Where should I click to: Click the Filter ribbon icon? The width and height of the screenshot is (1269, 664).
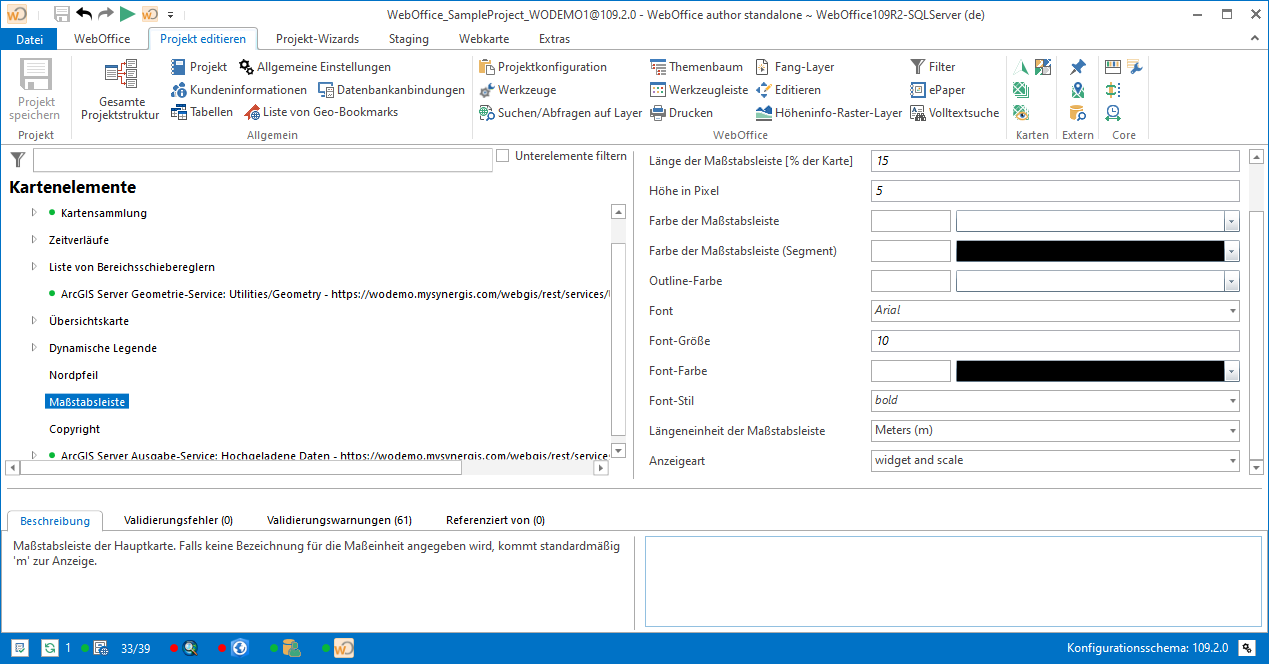point(918,67)
